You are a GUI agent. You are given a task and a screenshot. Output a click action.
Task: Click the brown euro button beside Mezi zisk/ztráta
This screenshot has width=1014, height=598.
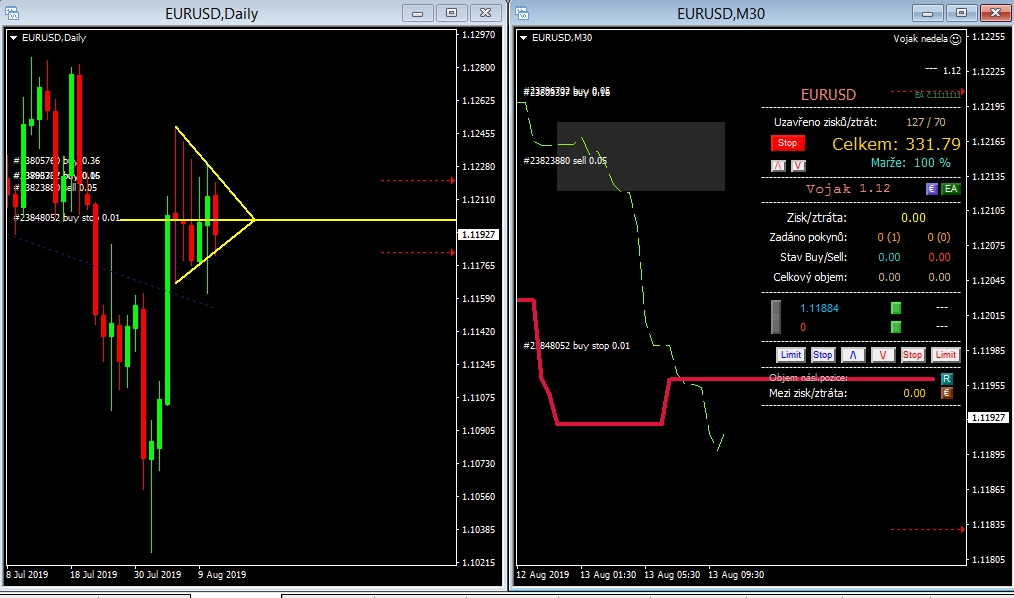click(946, 392)
